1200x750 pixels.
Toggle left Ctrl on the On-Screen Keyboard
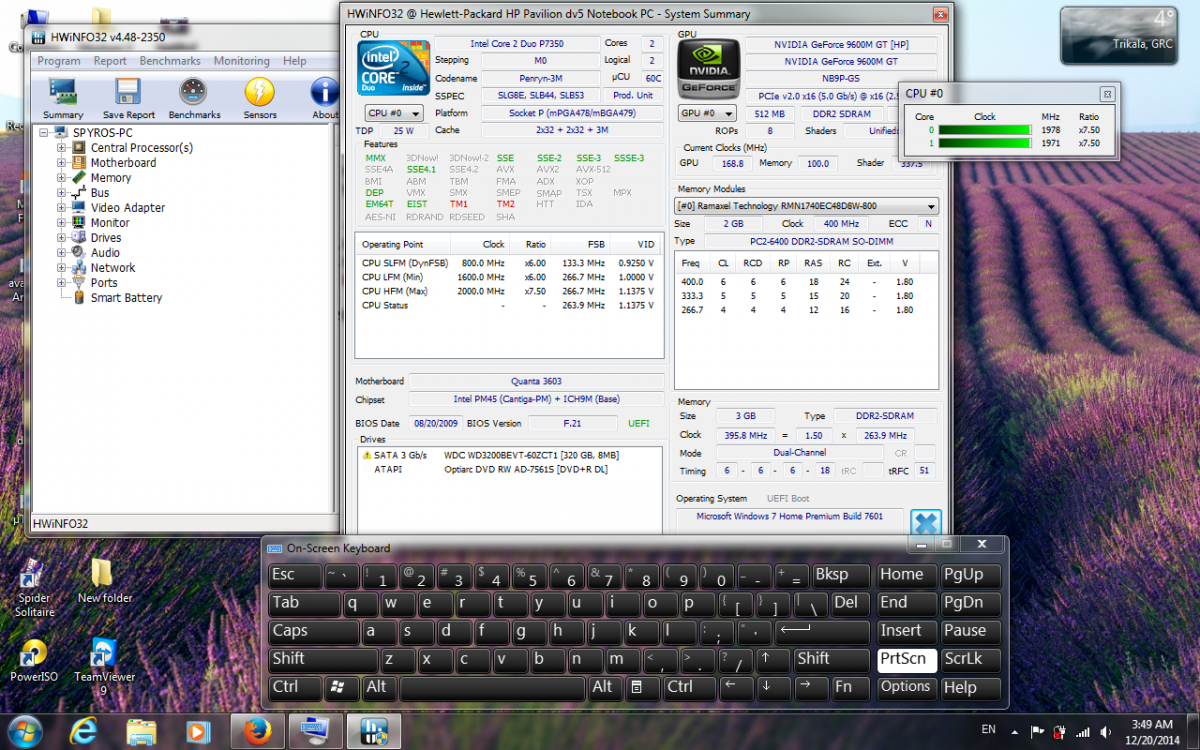[x=296, y=688]
